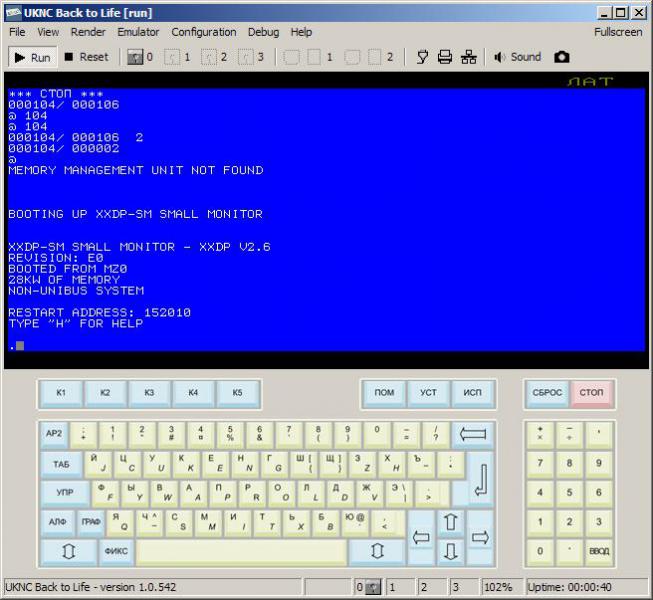Click the network icon in toolbar
This screenshot has width=653, height=600.
[469, 57]
